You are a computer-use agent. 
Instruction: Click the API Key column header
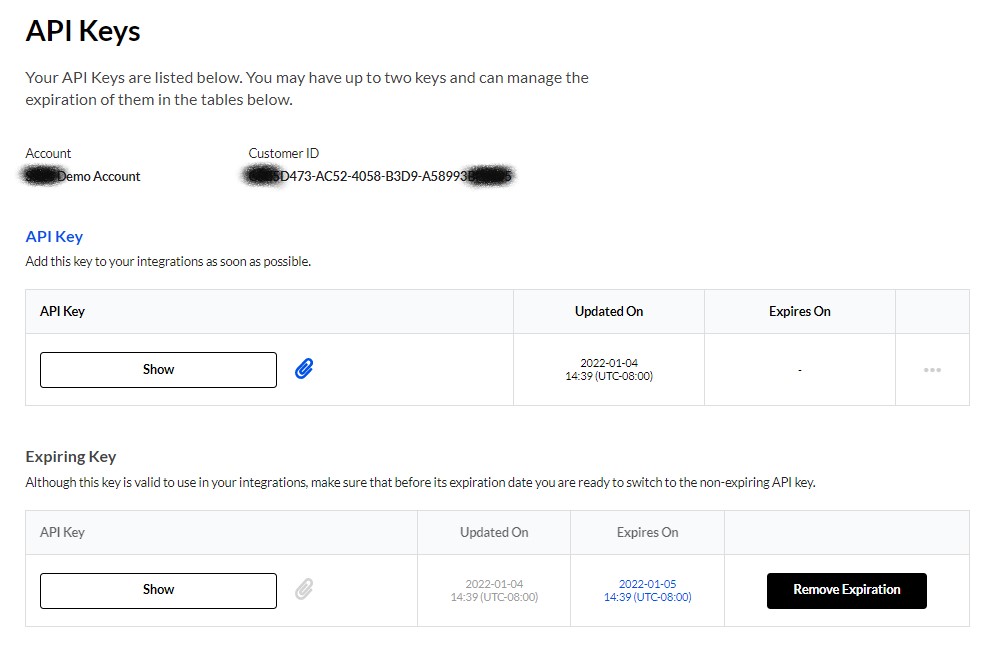(x=62, y=311)
